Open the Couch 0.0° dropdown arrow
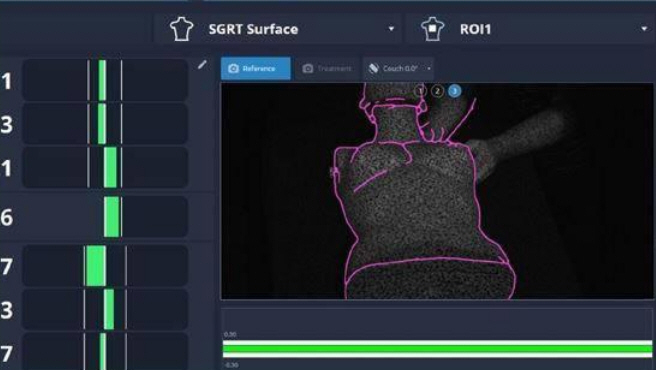Viewport: 656px width, 370px height. click(x=429, y=68)
